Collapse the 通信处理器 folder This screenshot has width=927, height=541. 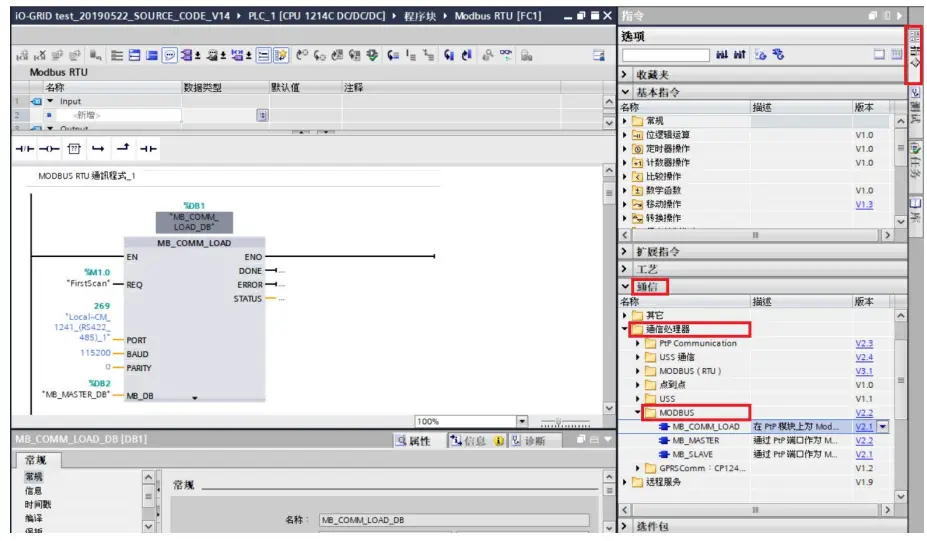(625, 329)
